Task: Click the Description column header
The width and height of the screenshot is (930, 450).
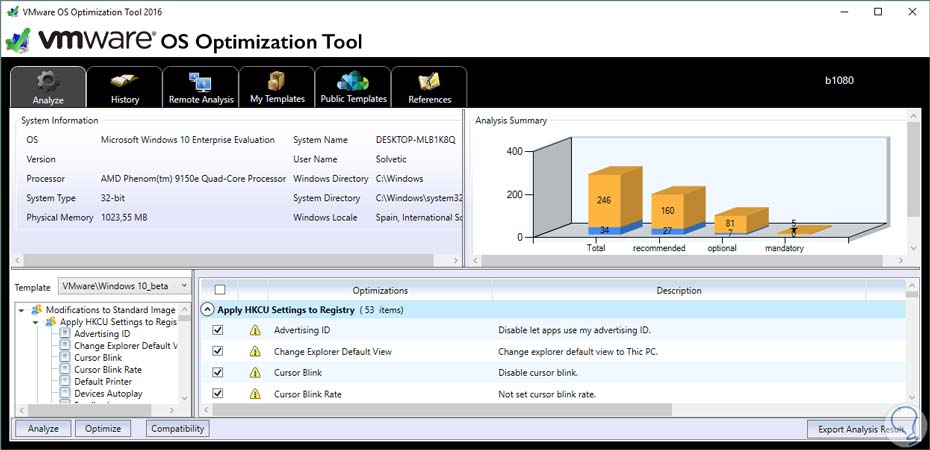Action: [x=679, y=291]
